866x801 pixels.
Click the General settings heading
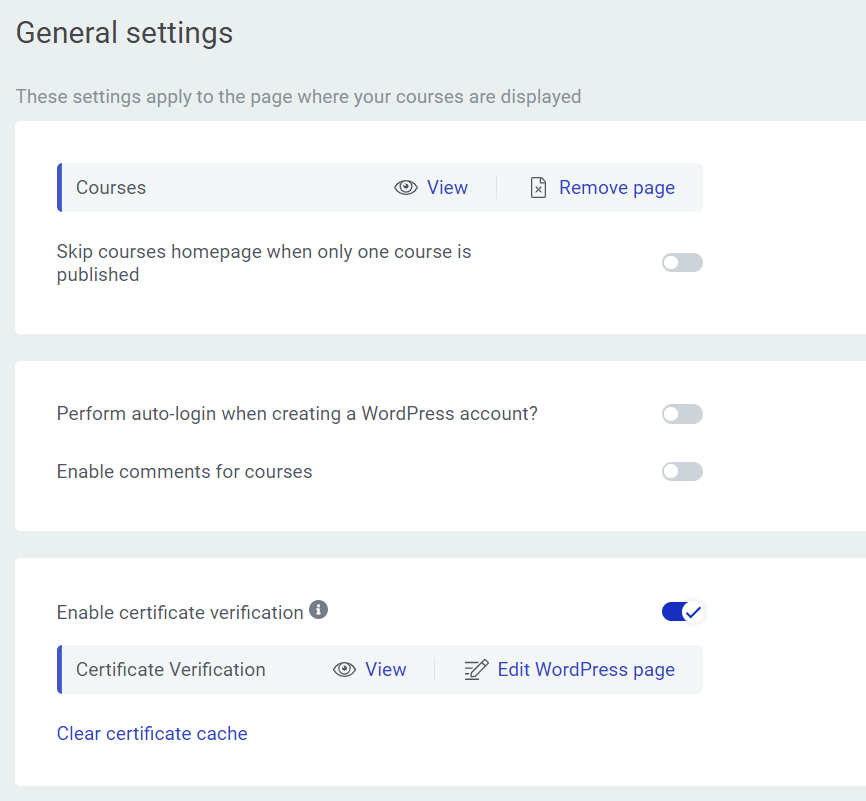(124, 33)
